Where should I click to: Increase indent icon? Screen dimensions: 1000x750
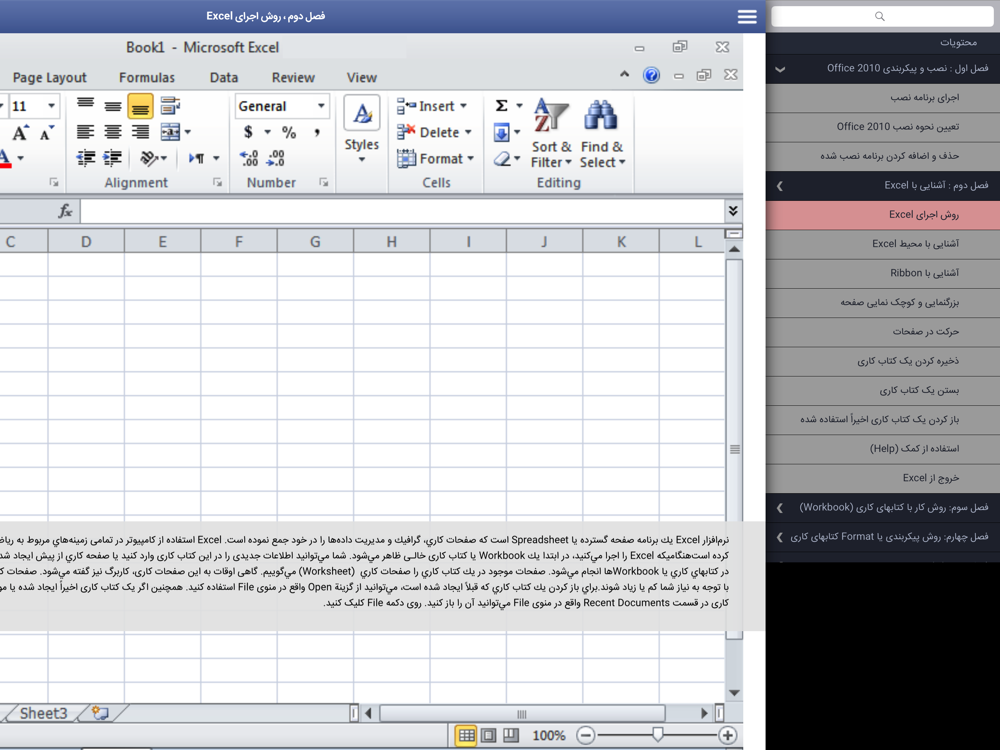pos(113,158)
